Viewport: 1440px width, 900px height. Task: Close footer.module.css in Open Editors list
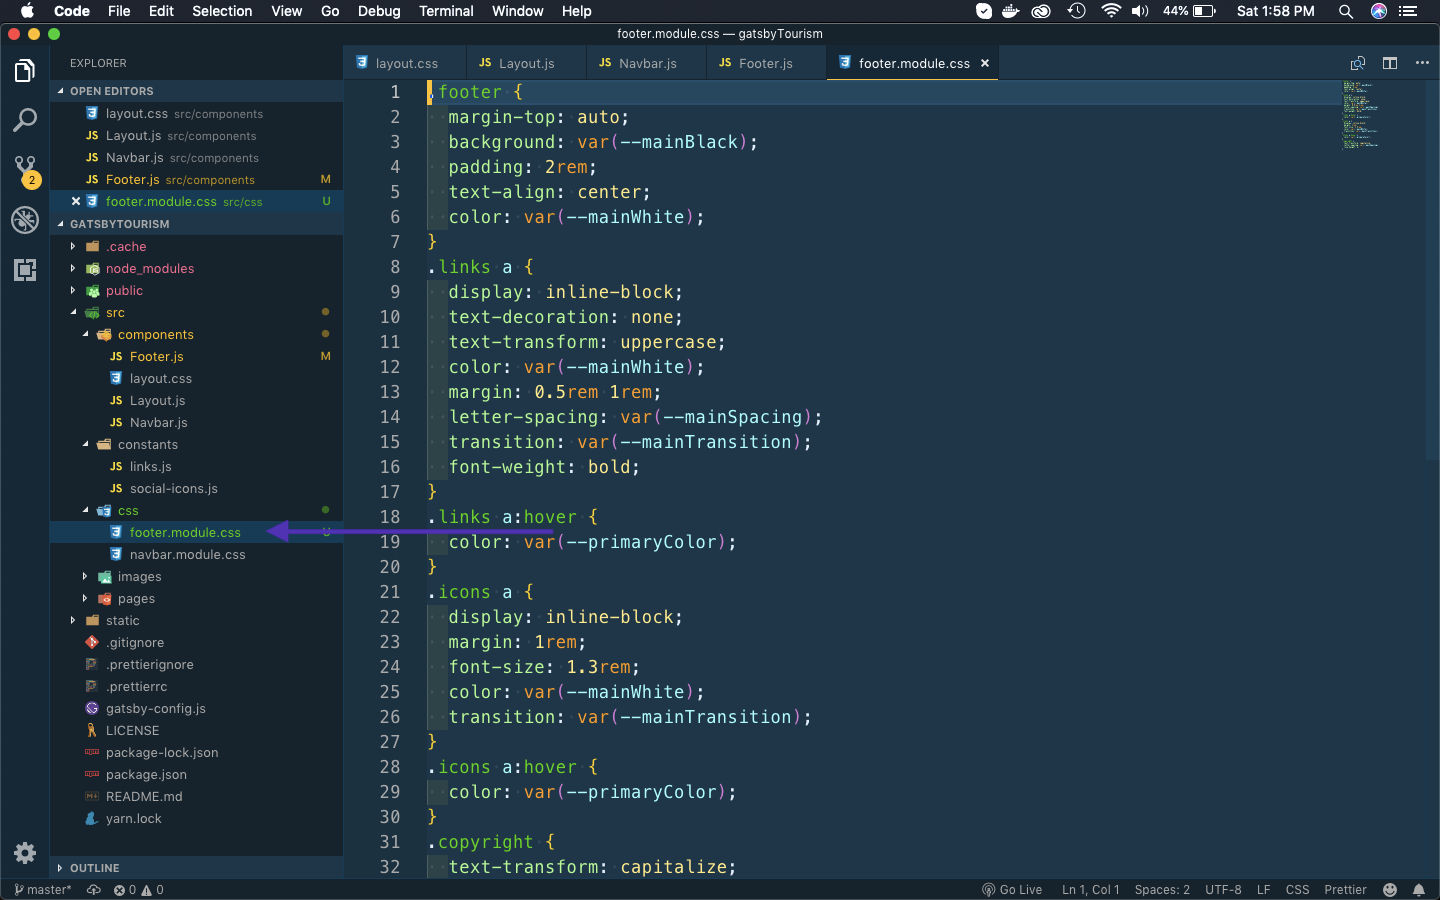(76, 201)
